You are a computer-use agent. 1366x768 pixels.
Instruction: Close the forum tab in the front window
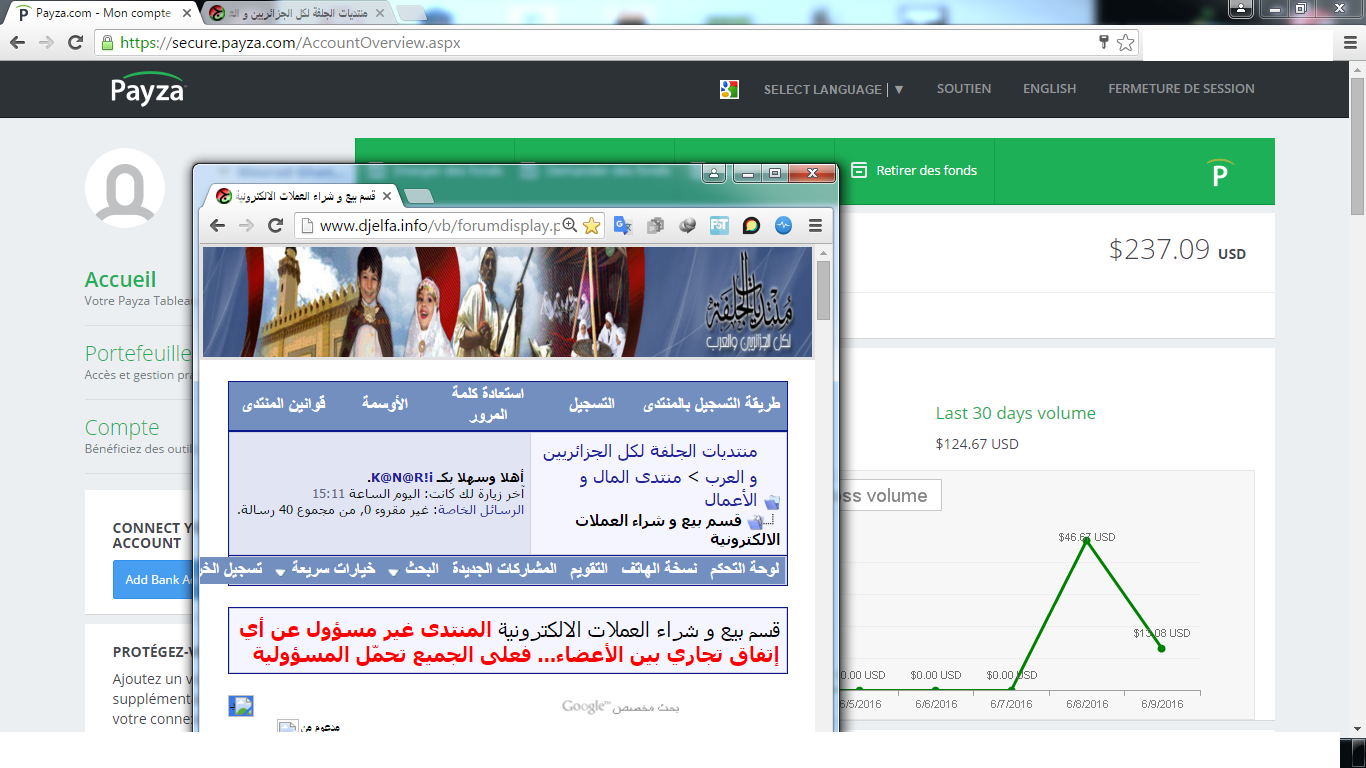[387, 196]
